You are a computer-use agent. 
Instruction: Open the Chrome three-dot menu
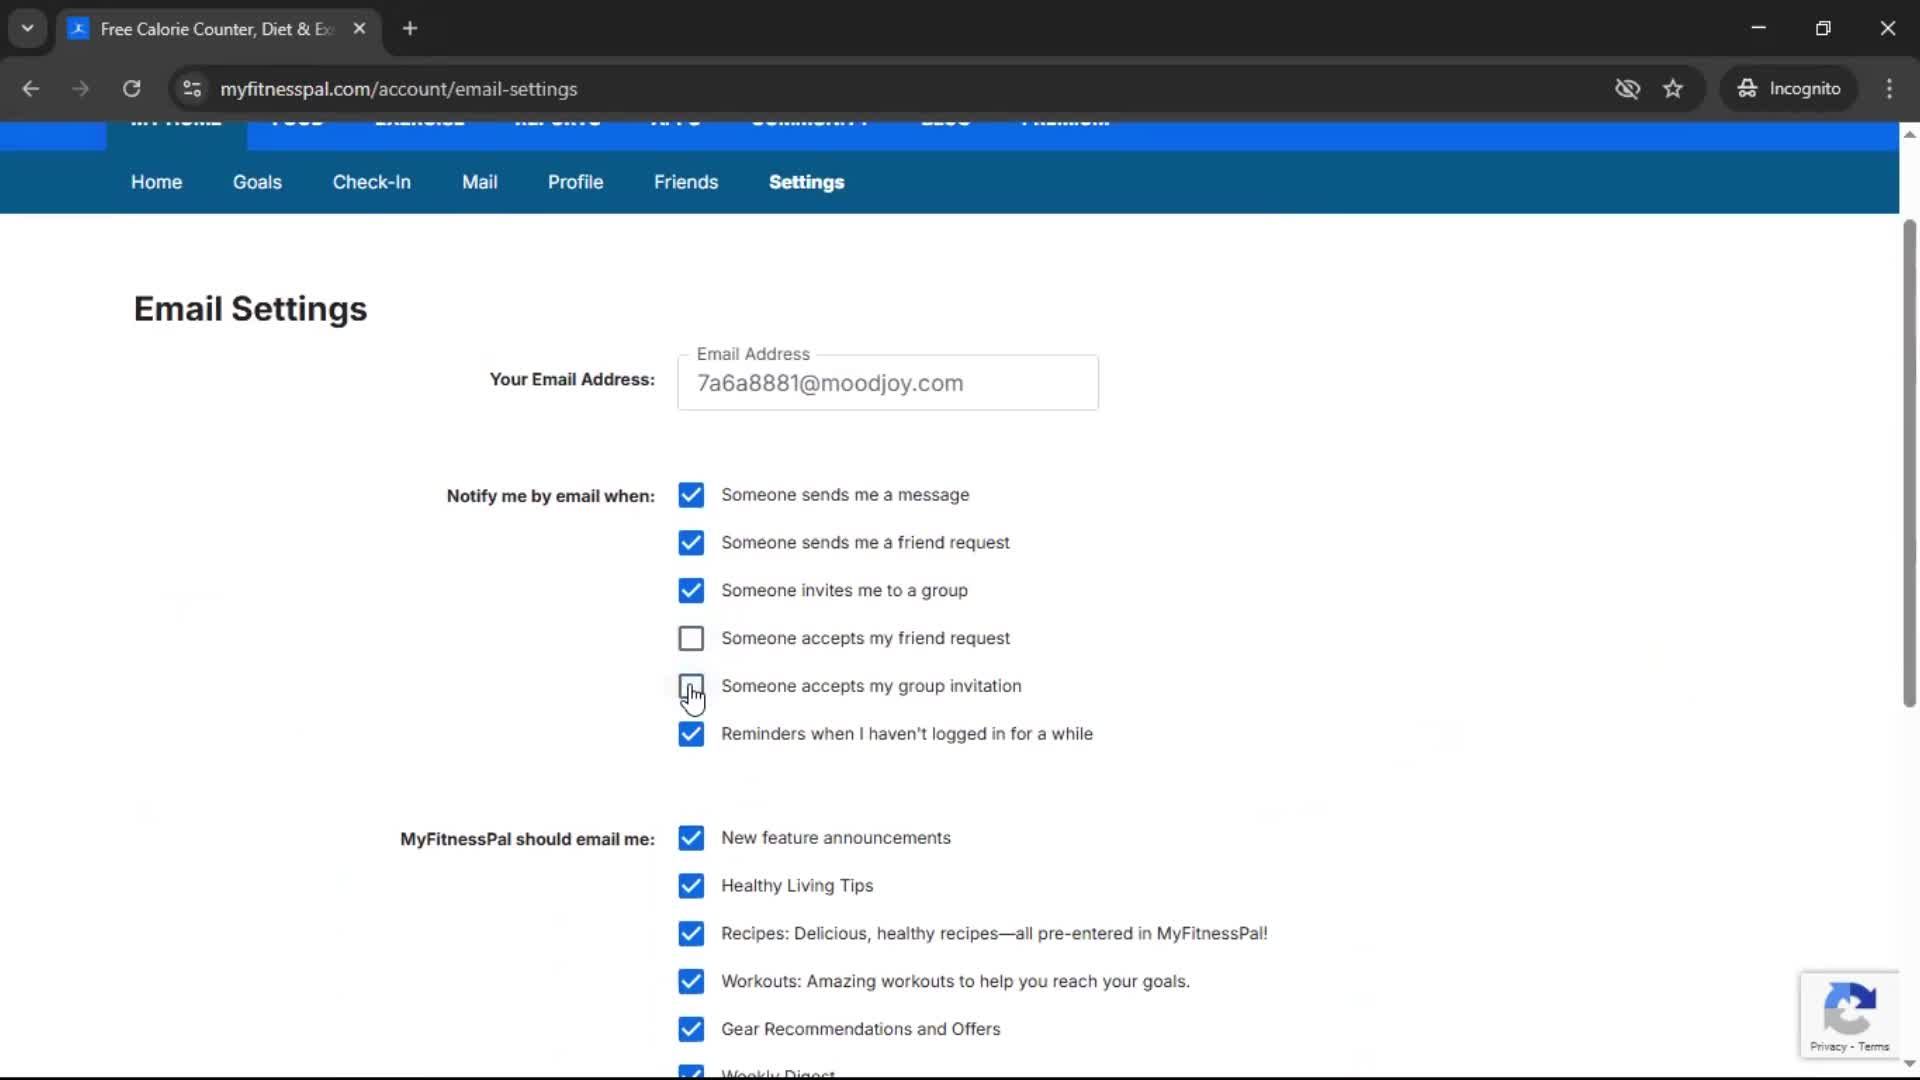click(1889, 89)
